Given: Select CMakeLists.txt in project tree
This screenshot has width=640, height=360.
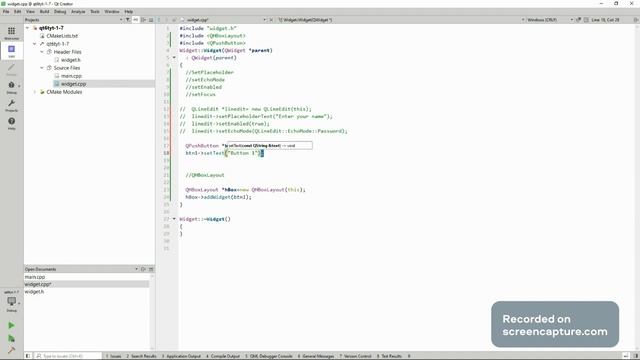Looking at the screenshot, I should click(x=62, y=36).
